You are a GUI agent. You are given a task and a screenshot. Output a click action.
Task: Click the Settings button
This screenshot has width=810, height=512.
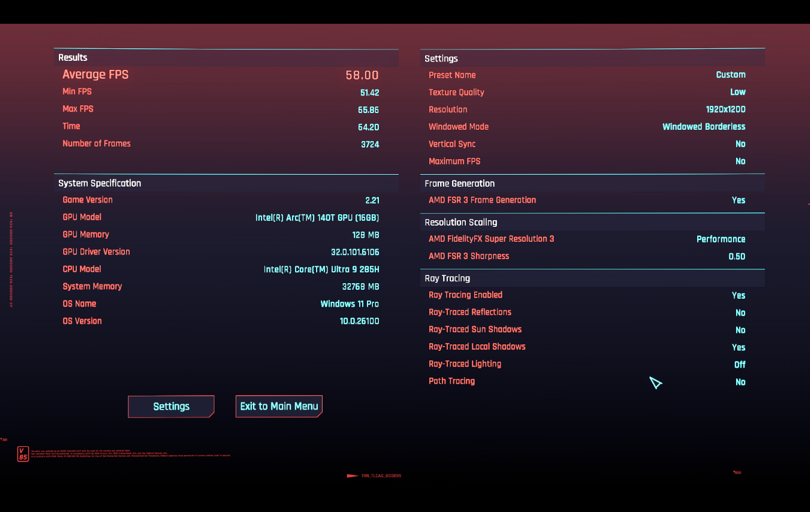pos(171,406)
